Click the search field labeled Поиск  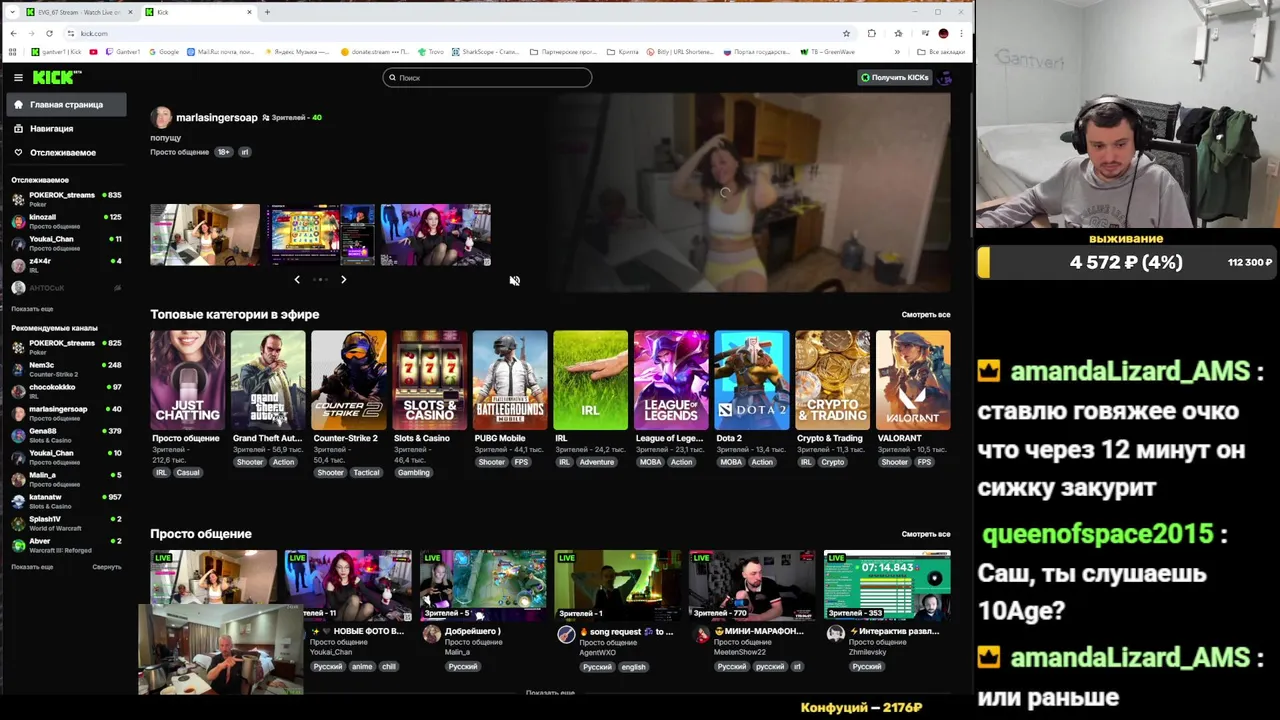[487, 77]
